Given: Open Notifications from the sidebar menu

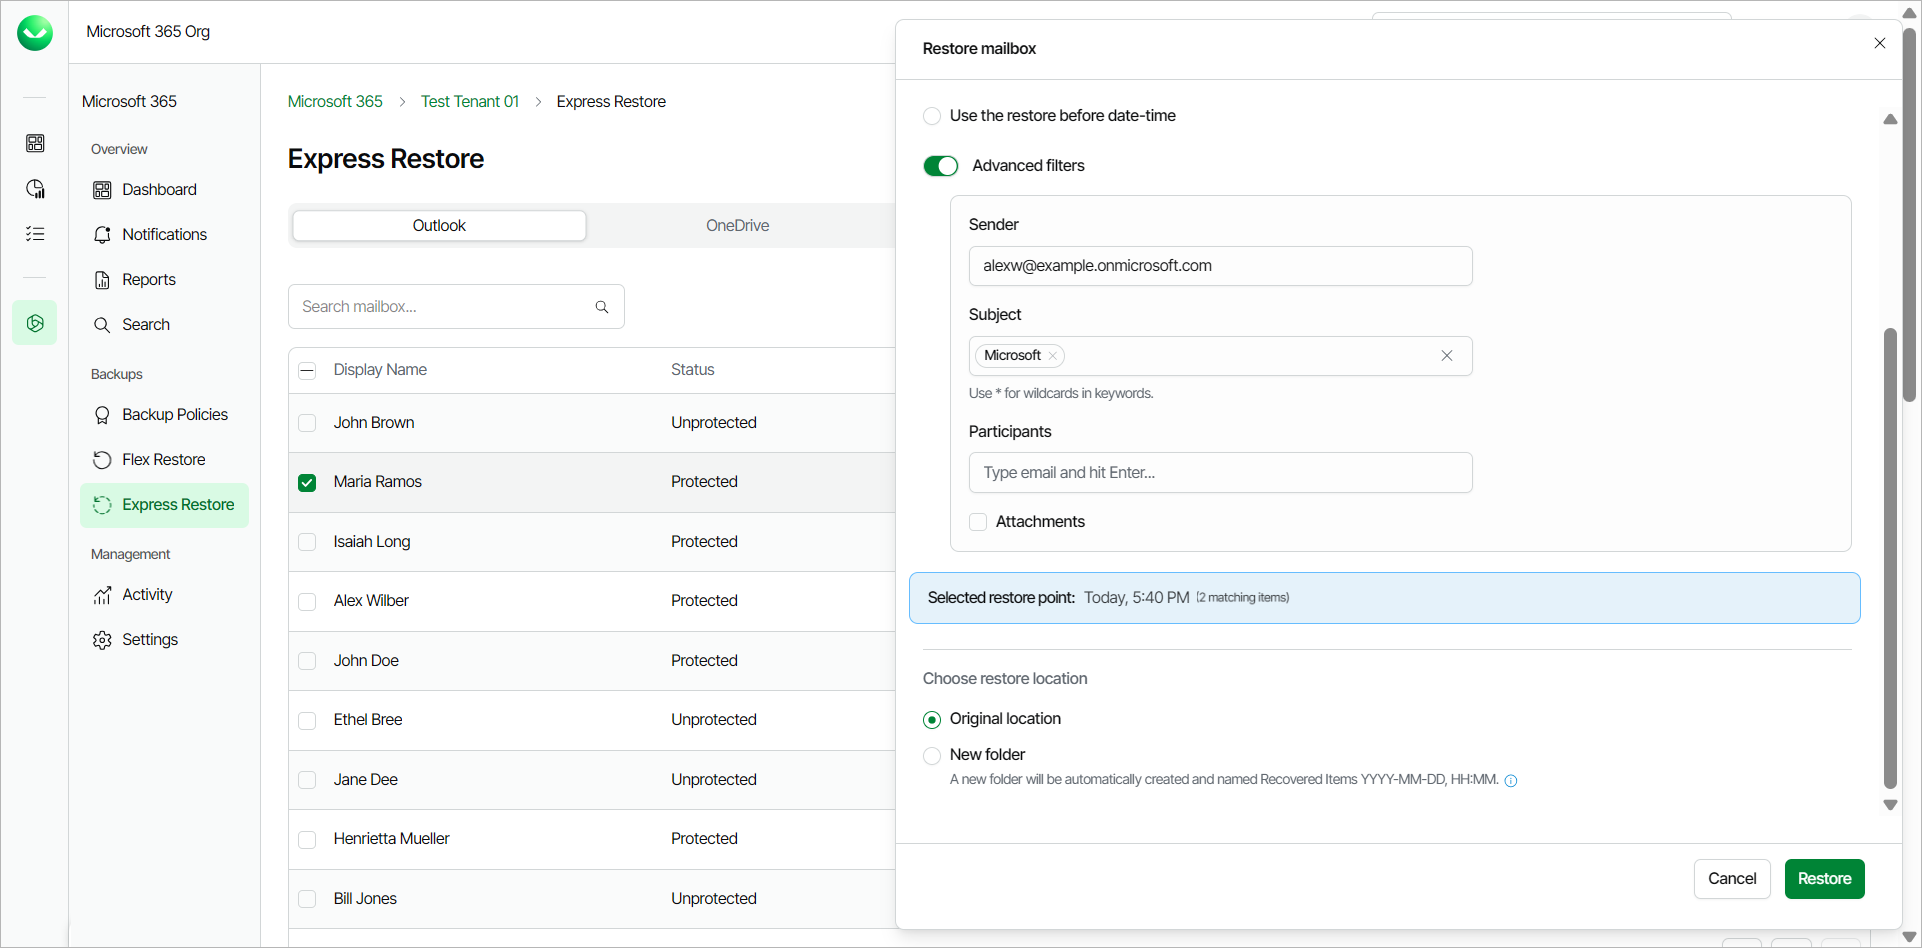Looking at the screenshot, I should [164, 235].
